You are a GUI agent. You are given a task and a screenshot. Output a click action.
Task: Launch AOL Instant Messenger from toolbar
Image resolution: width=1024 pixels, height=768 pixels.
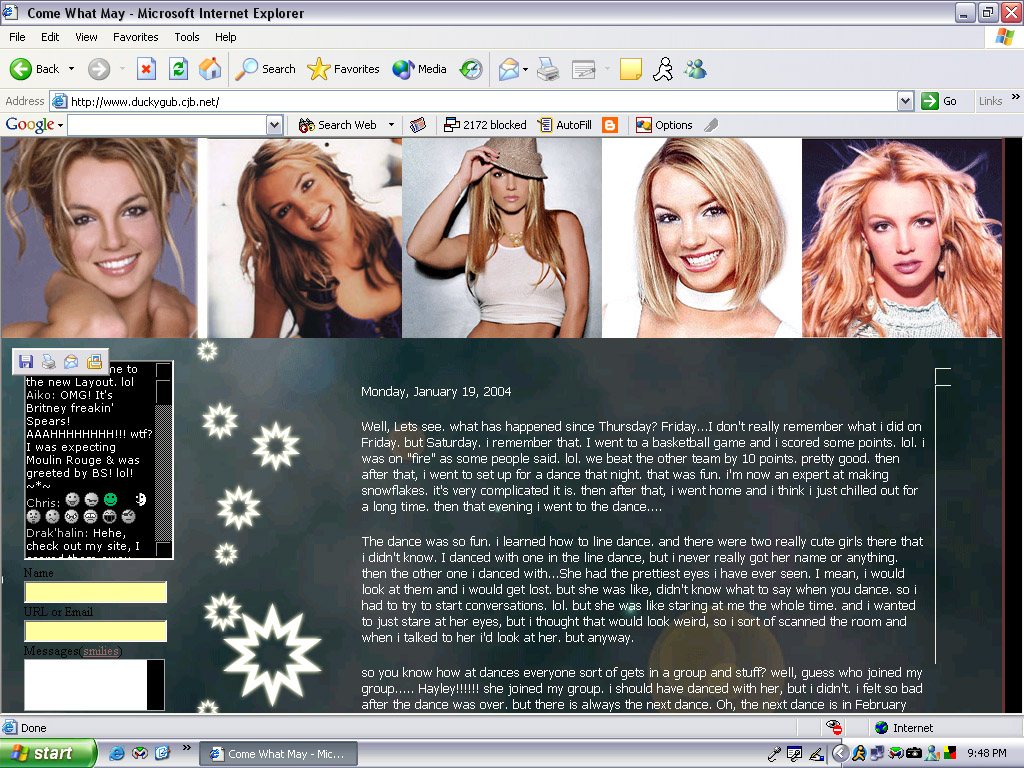663,69
